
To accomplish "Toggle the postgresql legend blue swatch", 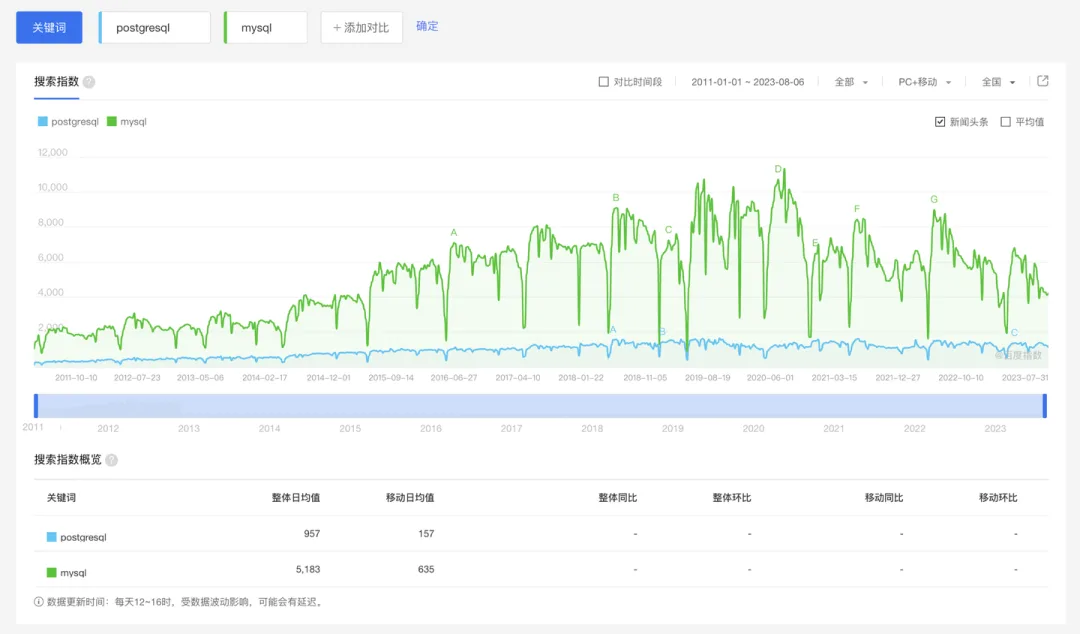I will point(43,121).
